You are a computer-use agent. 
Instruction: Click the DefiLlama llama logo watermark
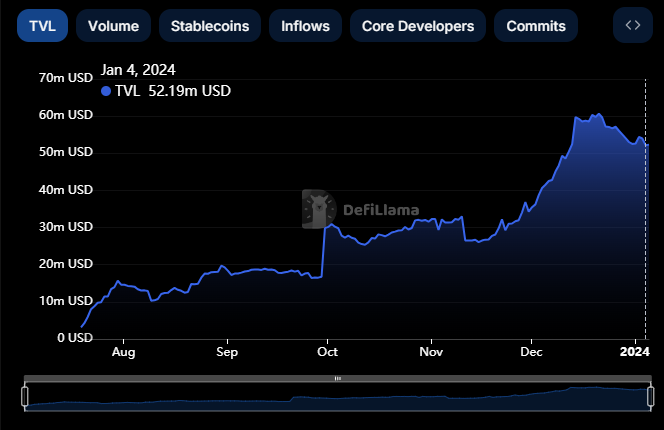tap(319, 209)
